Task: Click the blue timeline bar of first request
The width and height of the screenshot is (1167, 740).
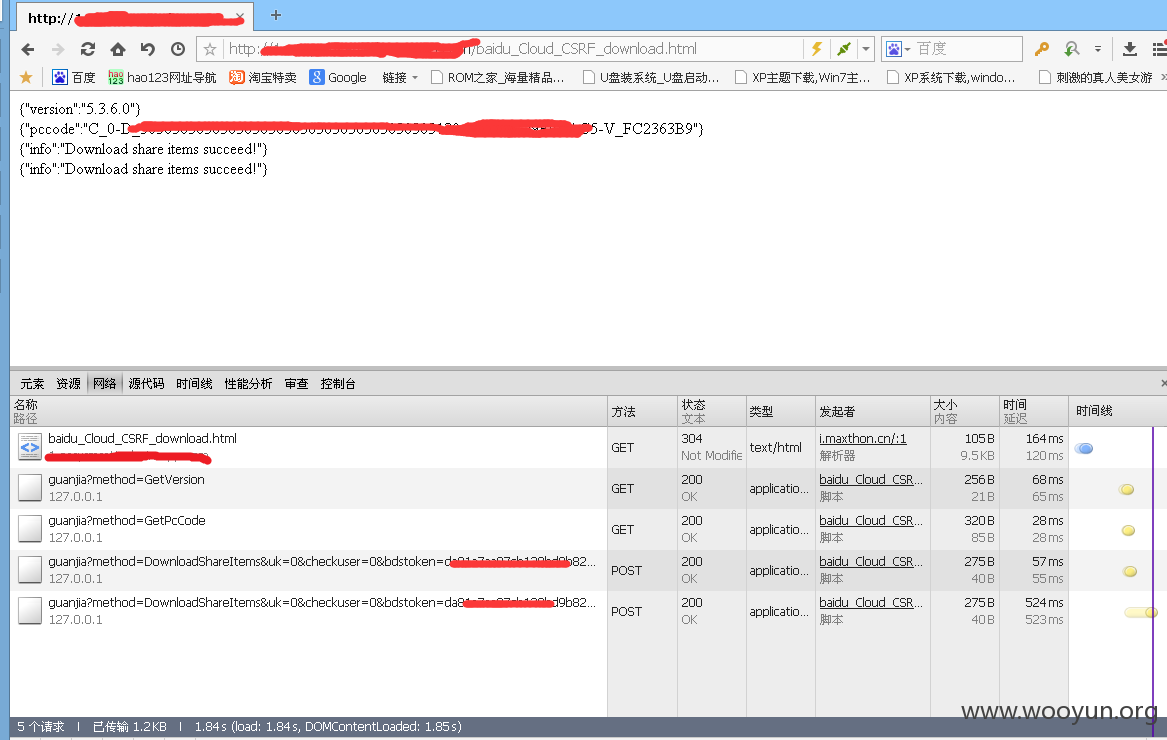Action: [x=1084, y=448]
